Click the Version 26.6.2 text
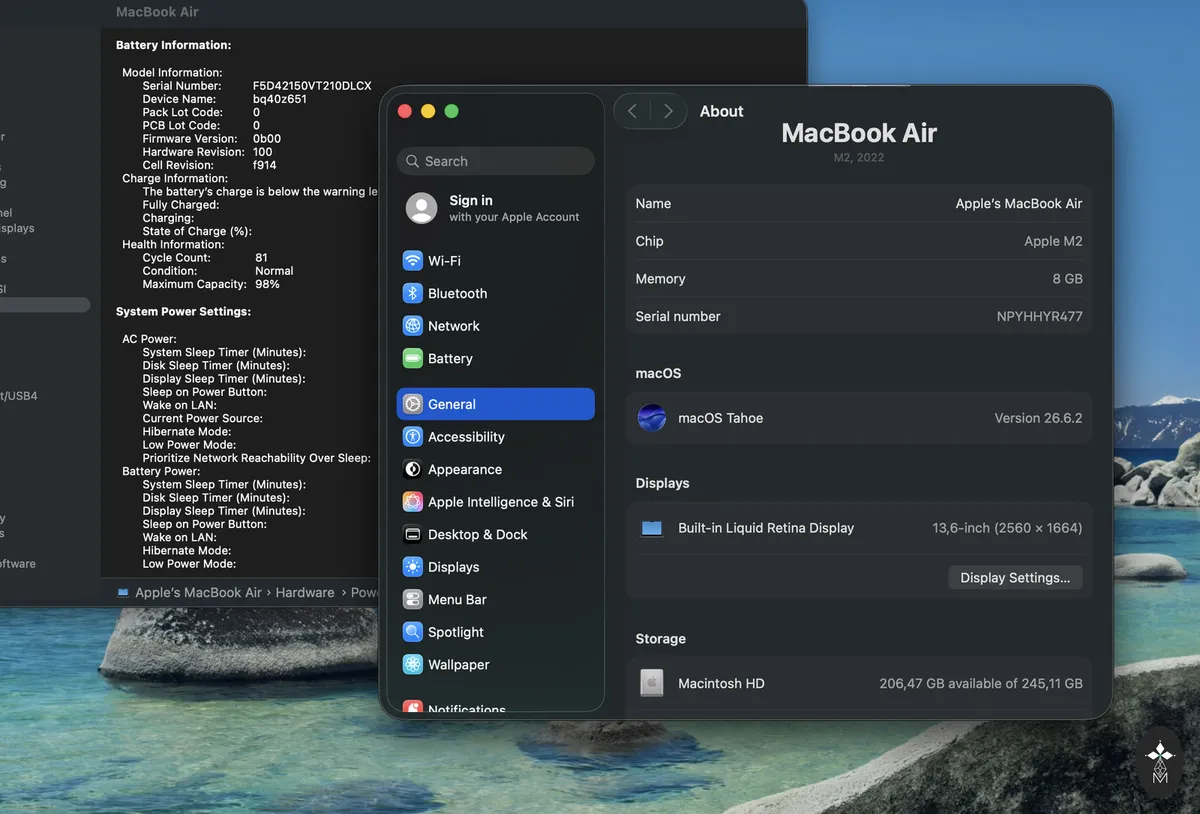 tap(1038, 418)
